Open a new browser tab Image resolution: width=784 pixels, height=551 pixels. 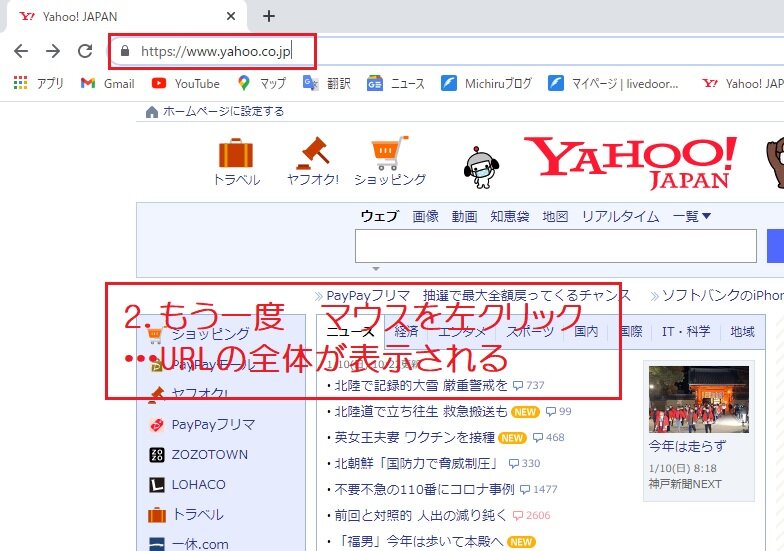(x=269, y=16)
